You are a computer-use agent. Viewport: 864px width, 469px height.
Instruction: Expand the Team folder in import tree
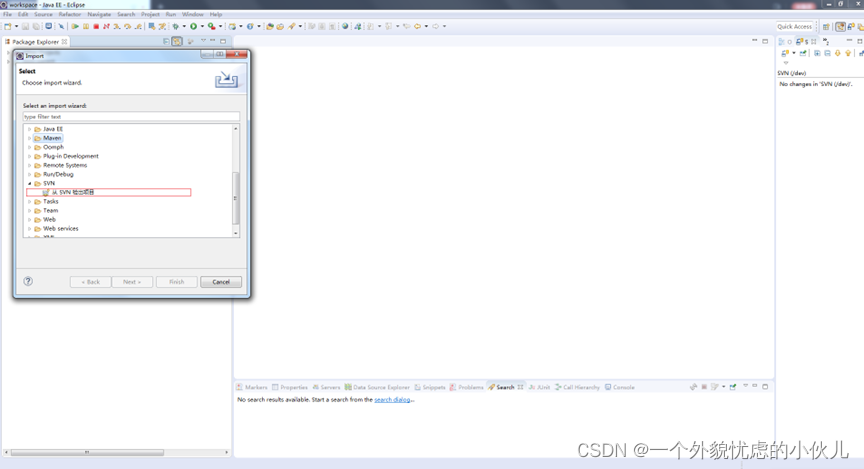(x=30, y=211)
